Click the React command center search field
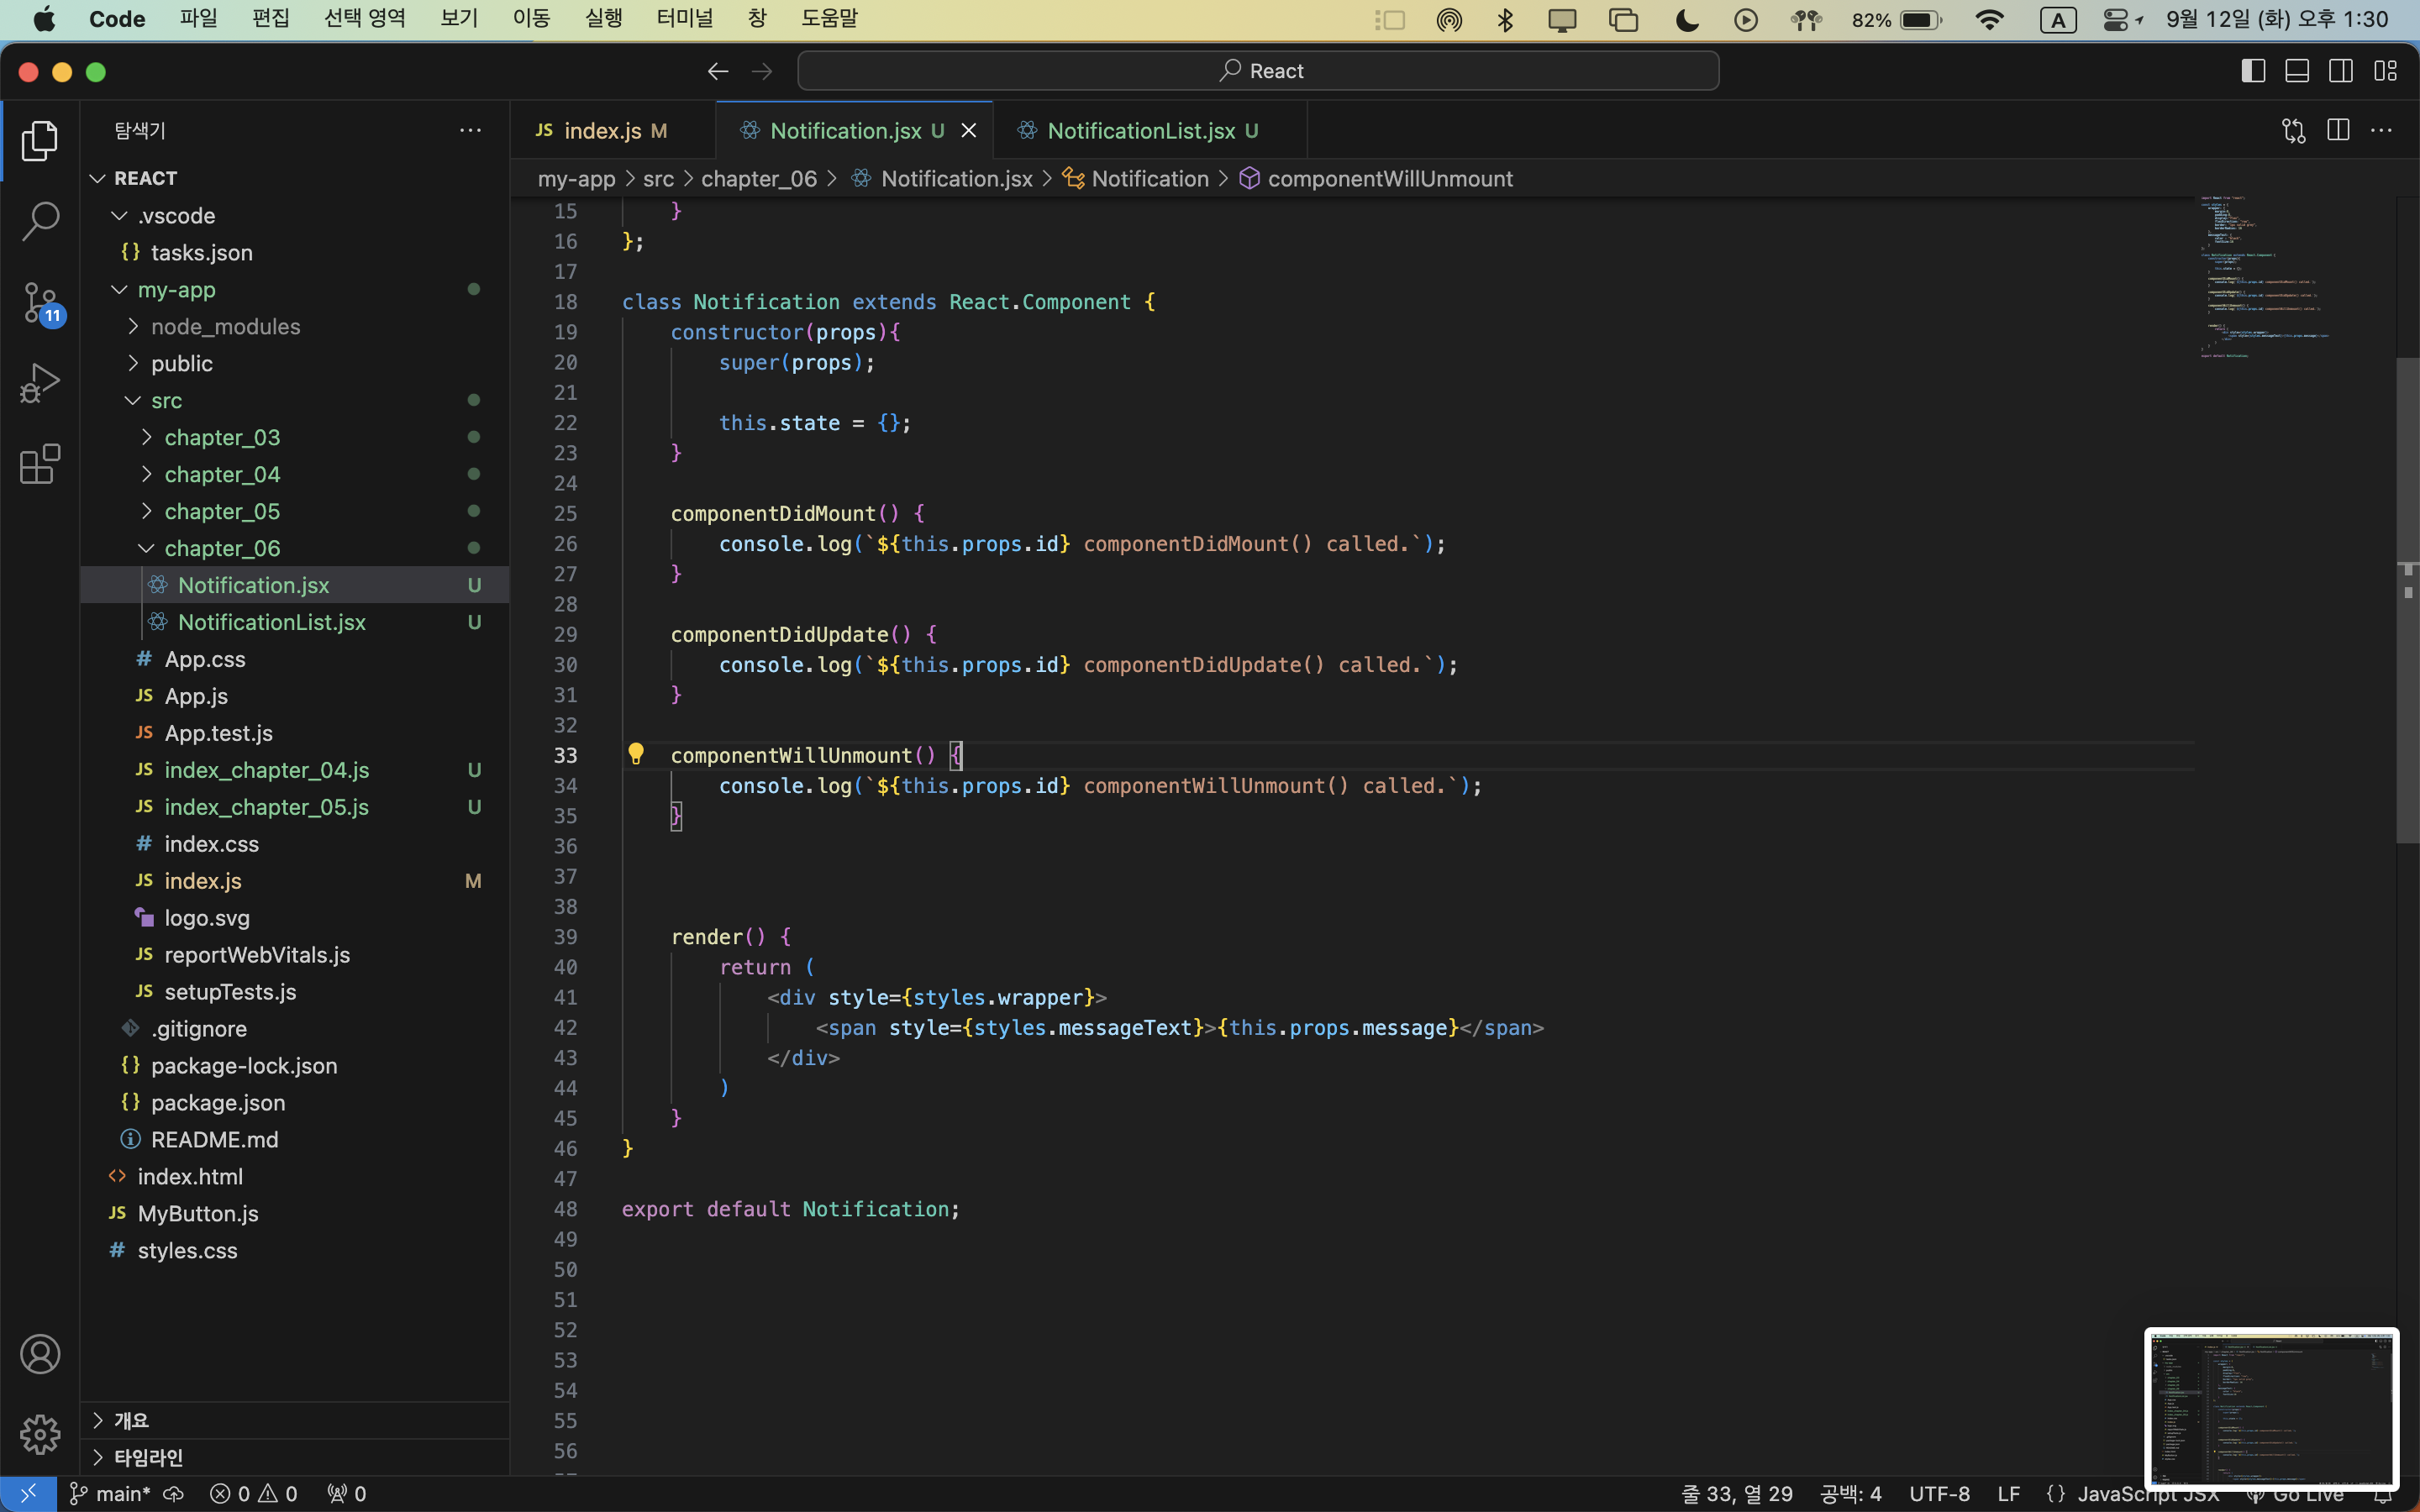 (1258, 71)
